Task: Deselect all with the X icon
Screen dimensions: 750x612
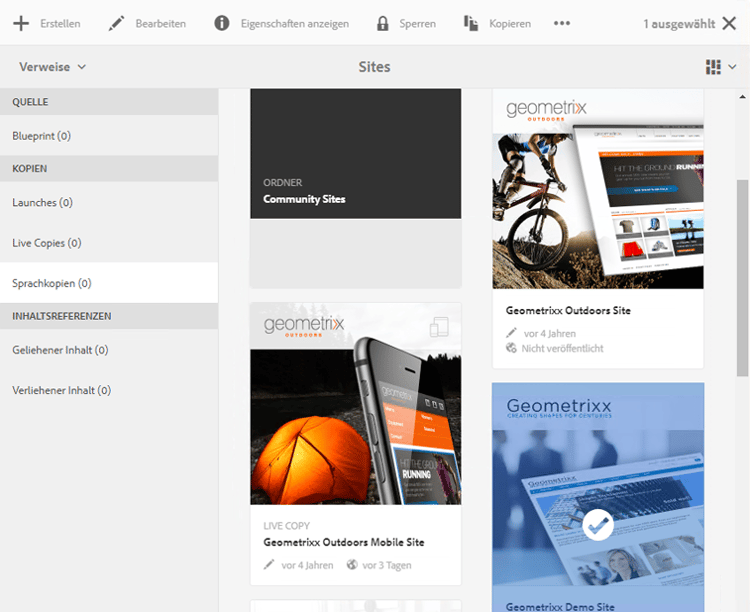Action: click(729, 23)
